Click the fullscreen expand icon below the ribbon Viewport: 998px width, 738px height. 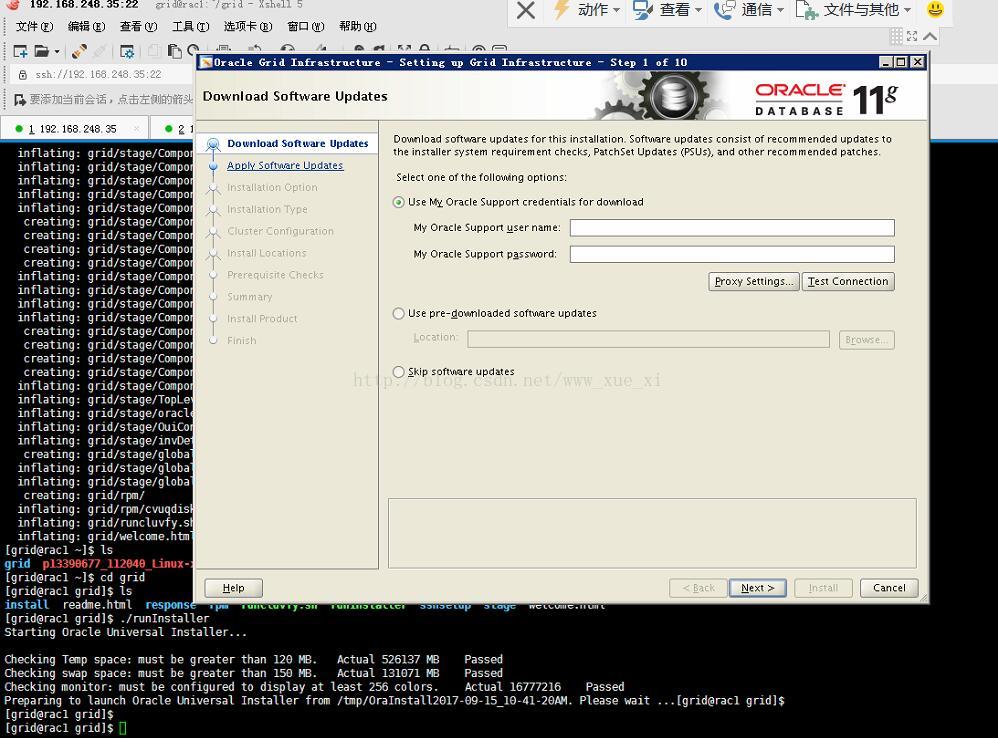911,35
